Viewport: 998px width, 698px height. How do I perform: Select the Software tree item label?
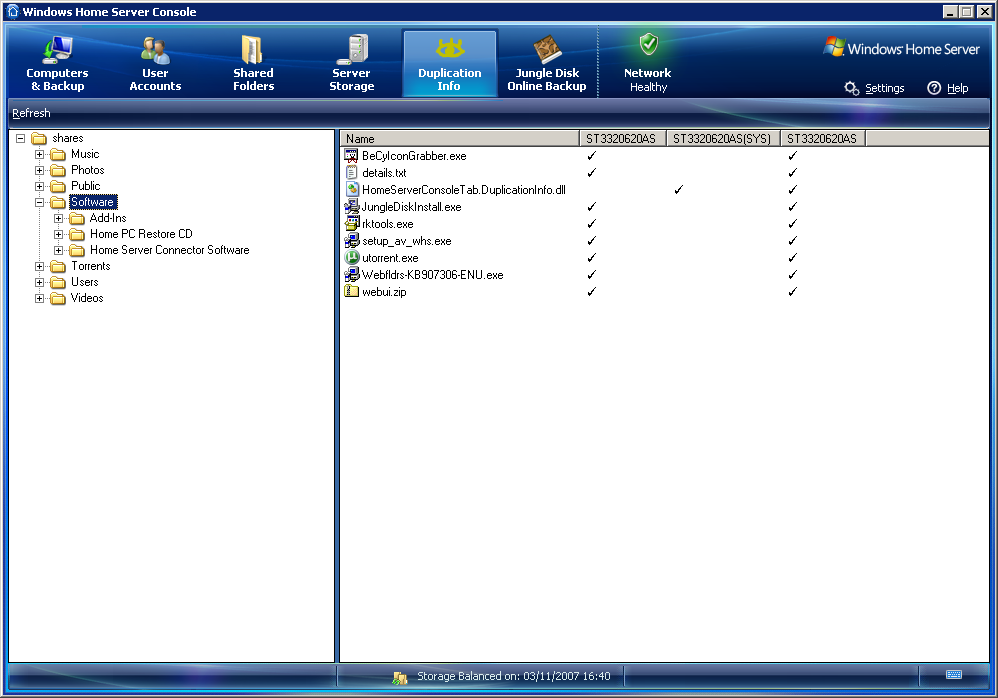tap(92, 202)
